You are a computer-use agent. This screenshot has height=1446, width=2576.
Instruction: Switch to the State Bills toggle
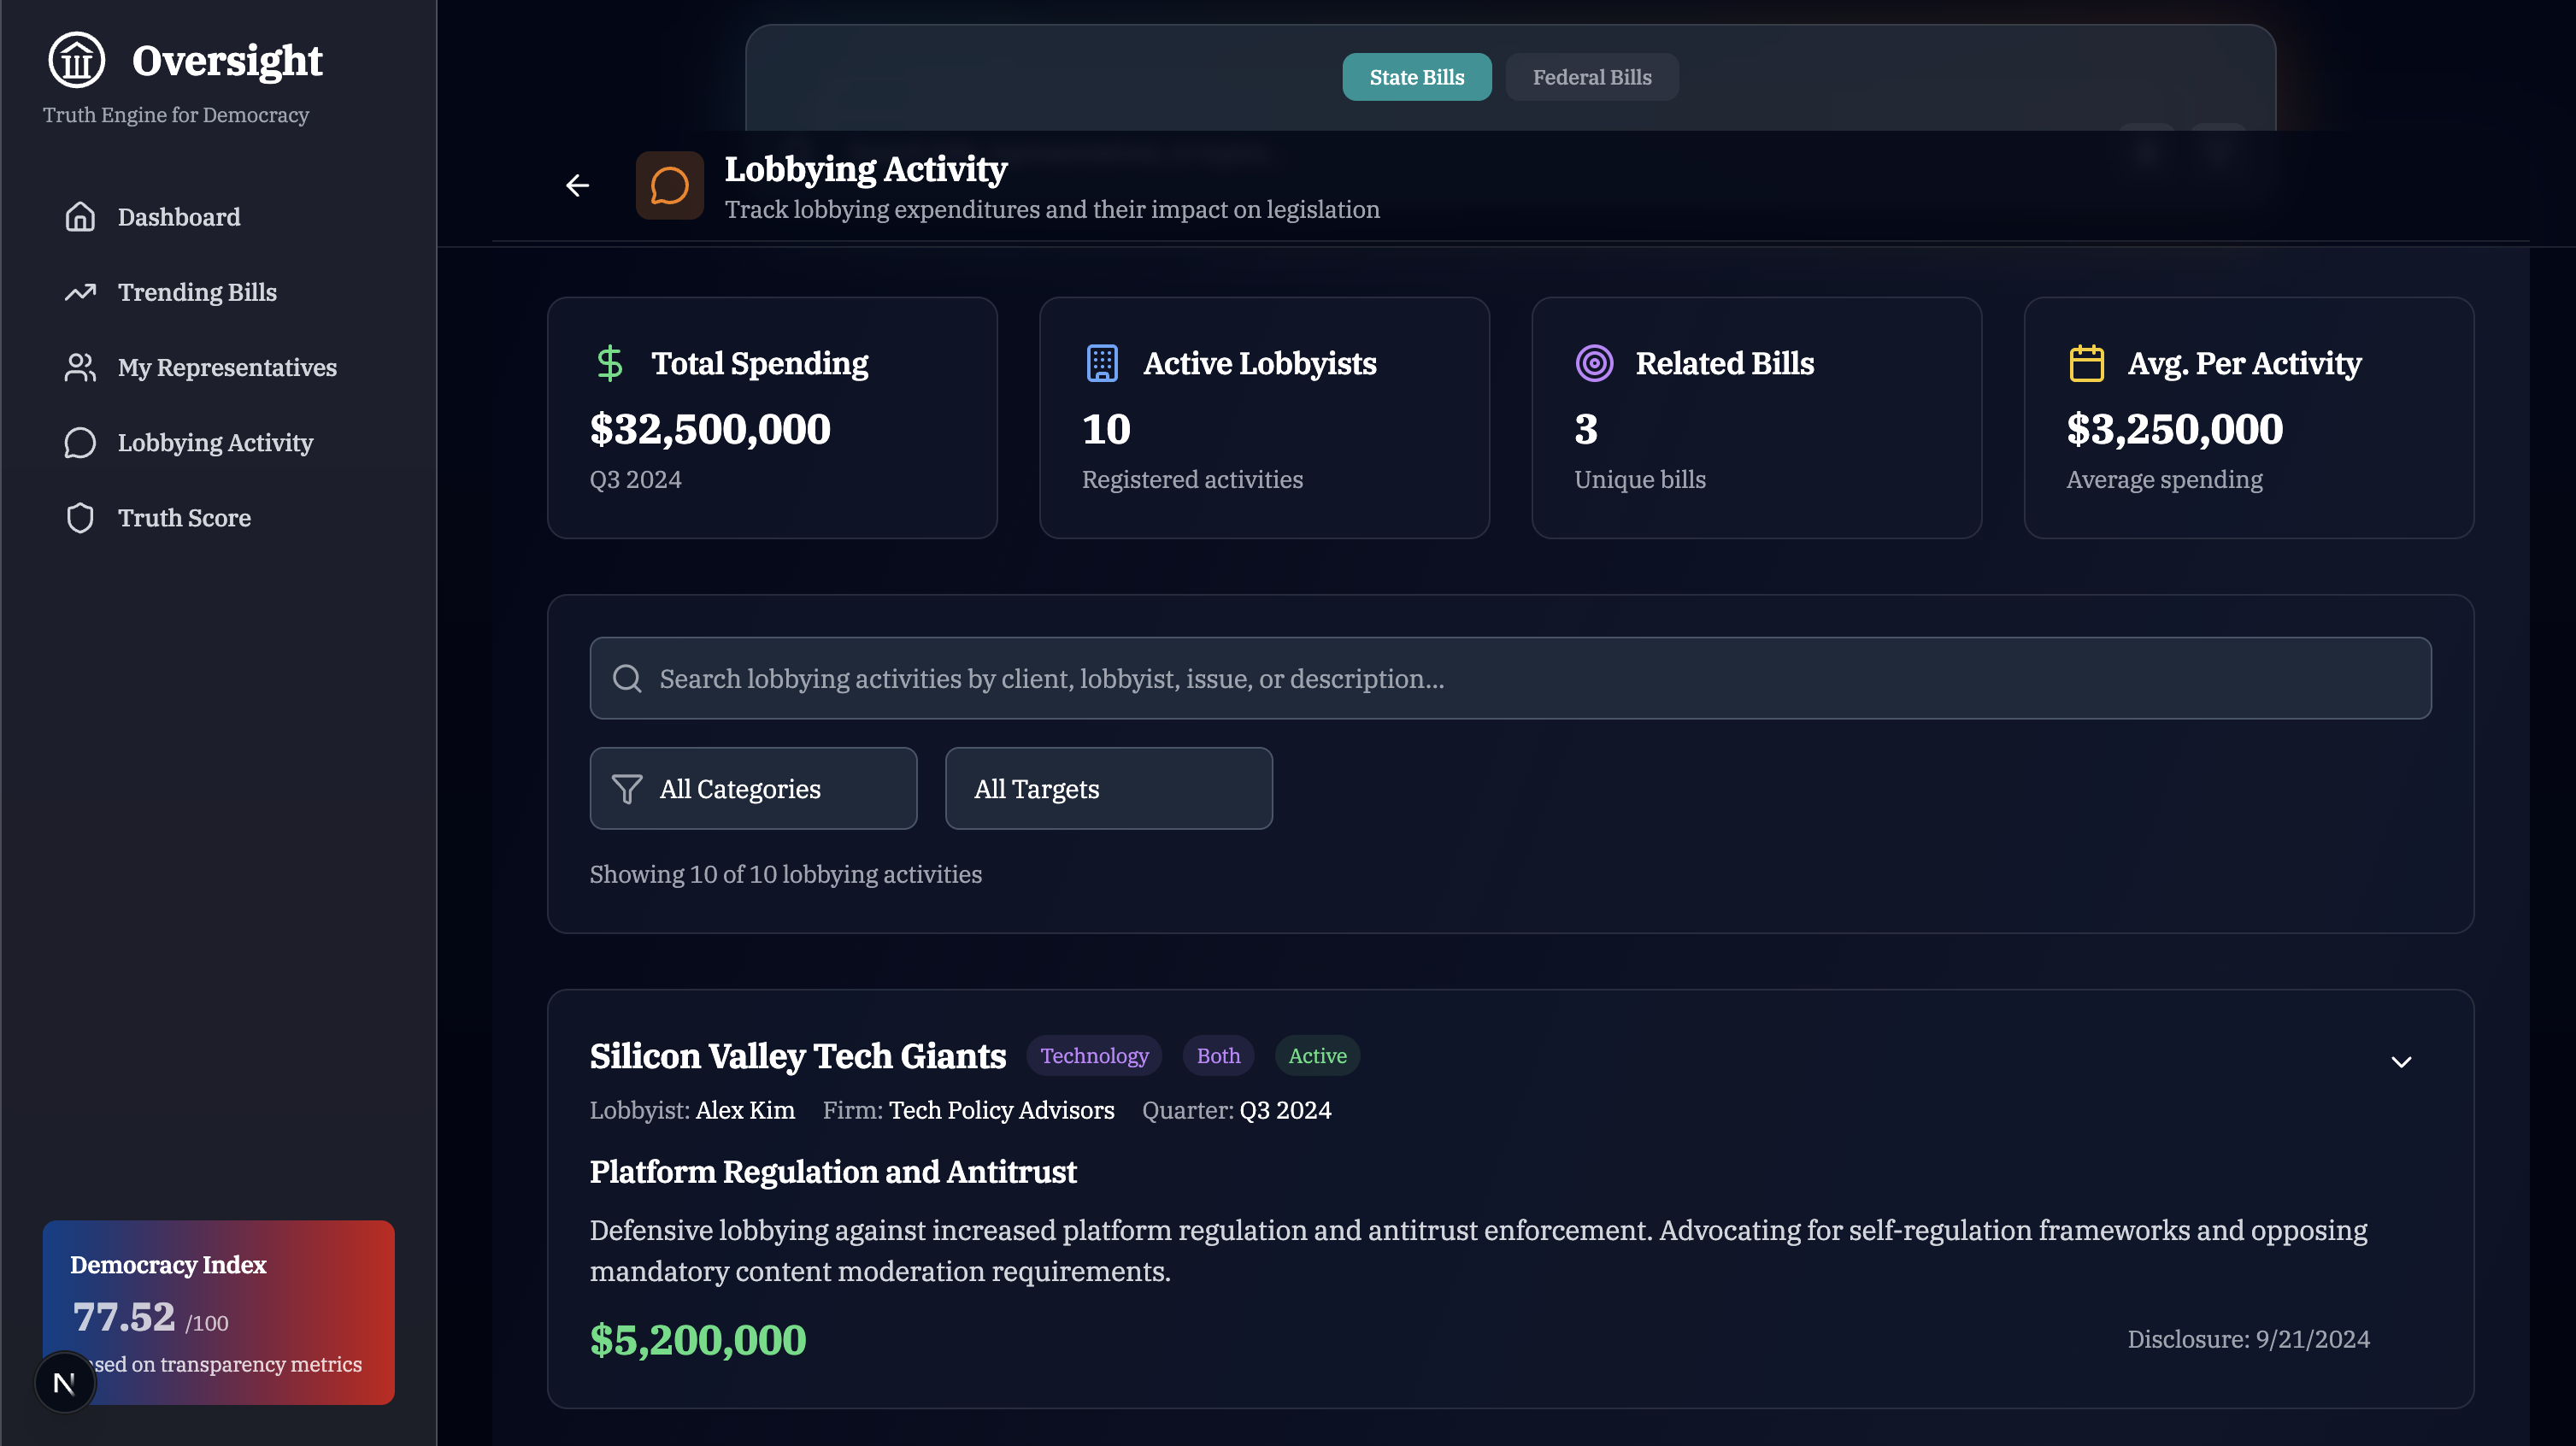point(1416,77)
